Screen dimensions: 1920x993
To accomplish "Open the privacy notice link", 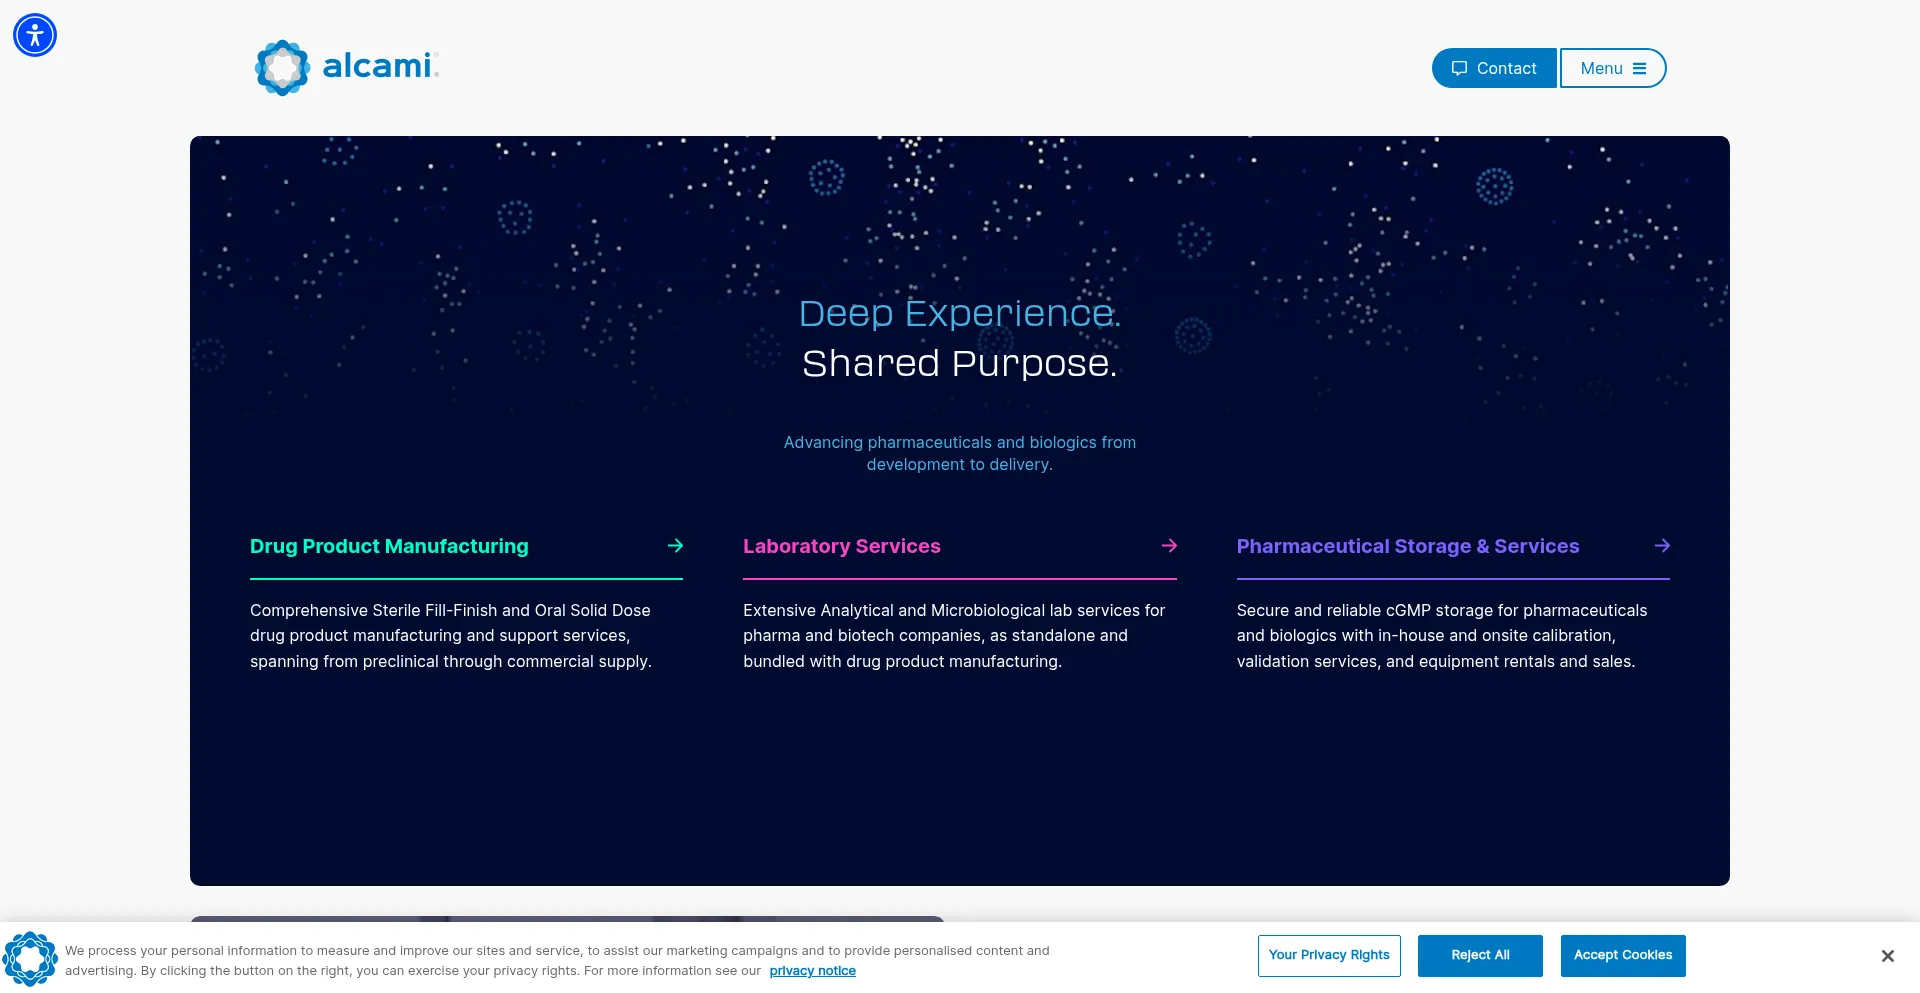I will click(812, 971).
